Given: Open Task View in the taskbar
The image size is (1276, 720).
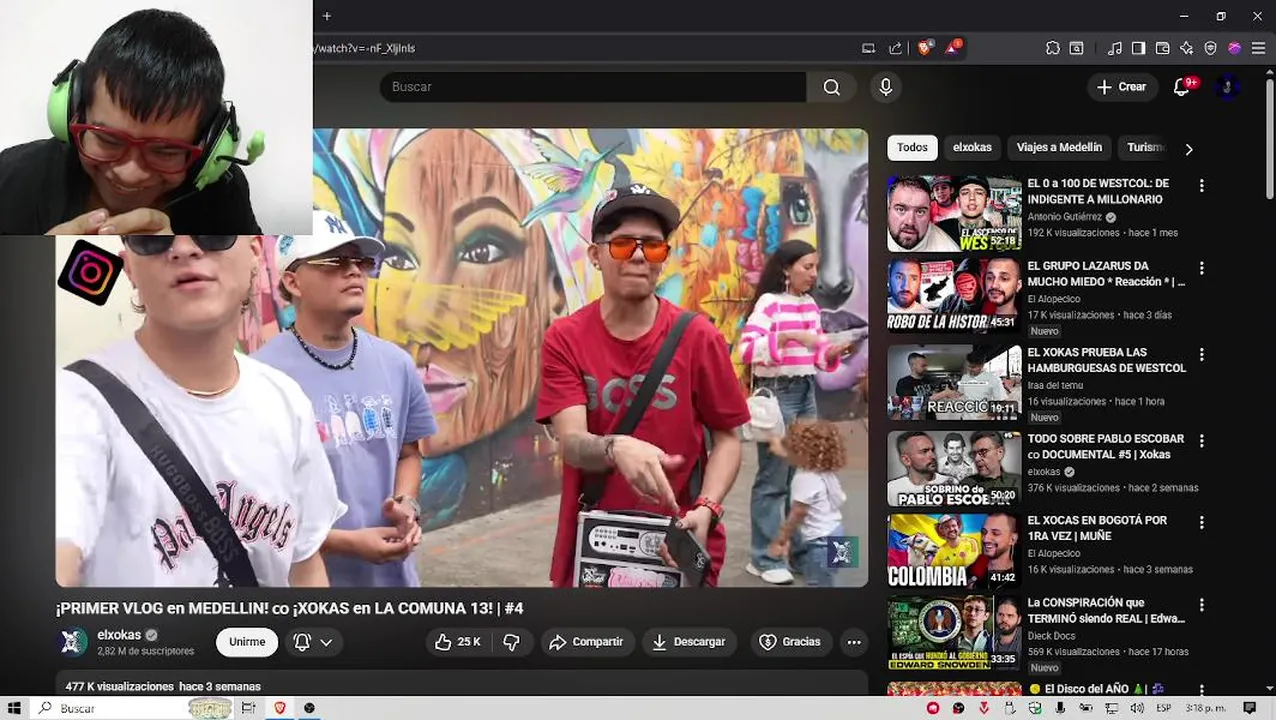Looking at the screenshot, I should click(248, 708).
